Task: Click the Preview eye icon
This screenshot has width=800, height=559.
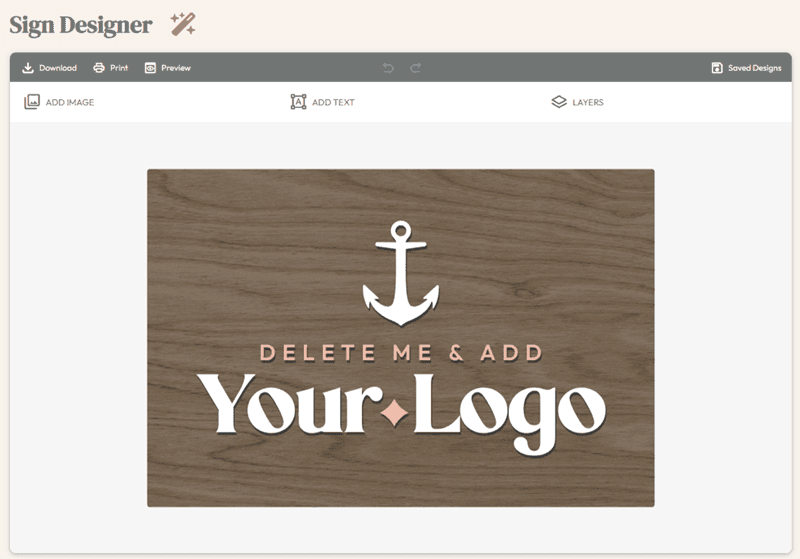Action: point(150,68)
